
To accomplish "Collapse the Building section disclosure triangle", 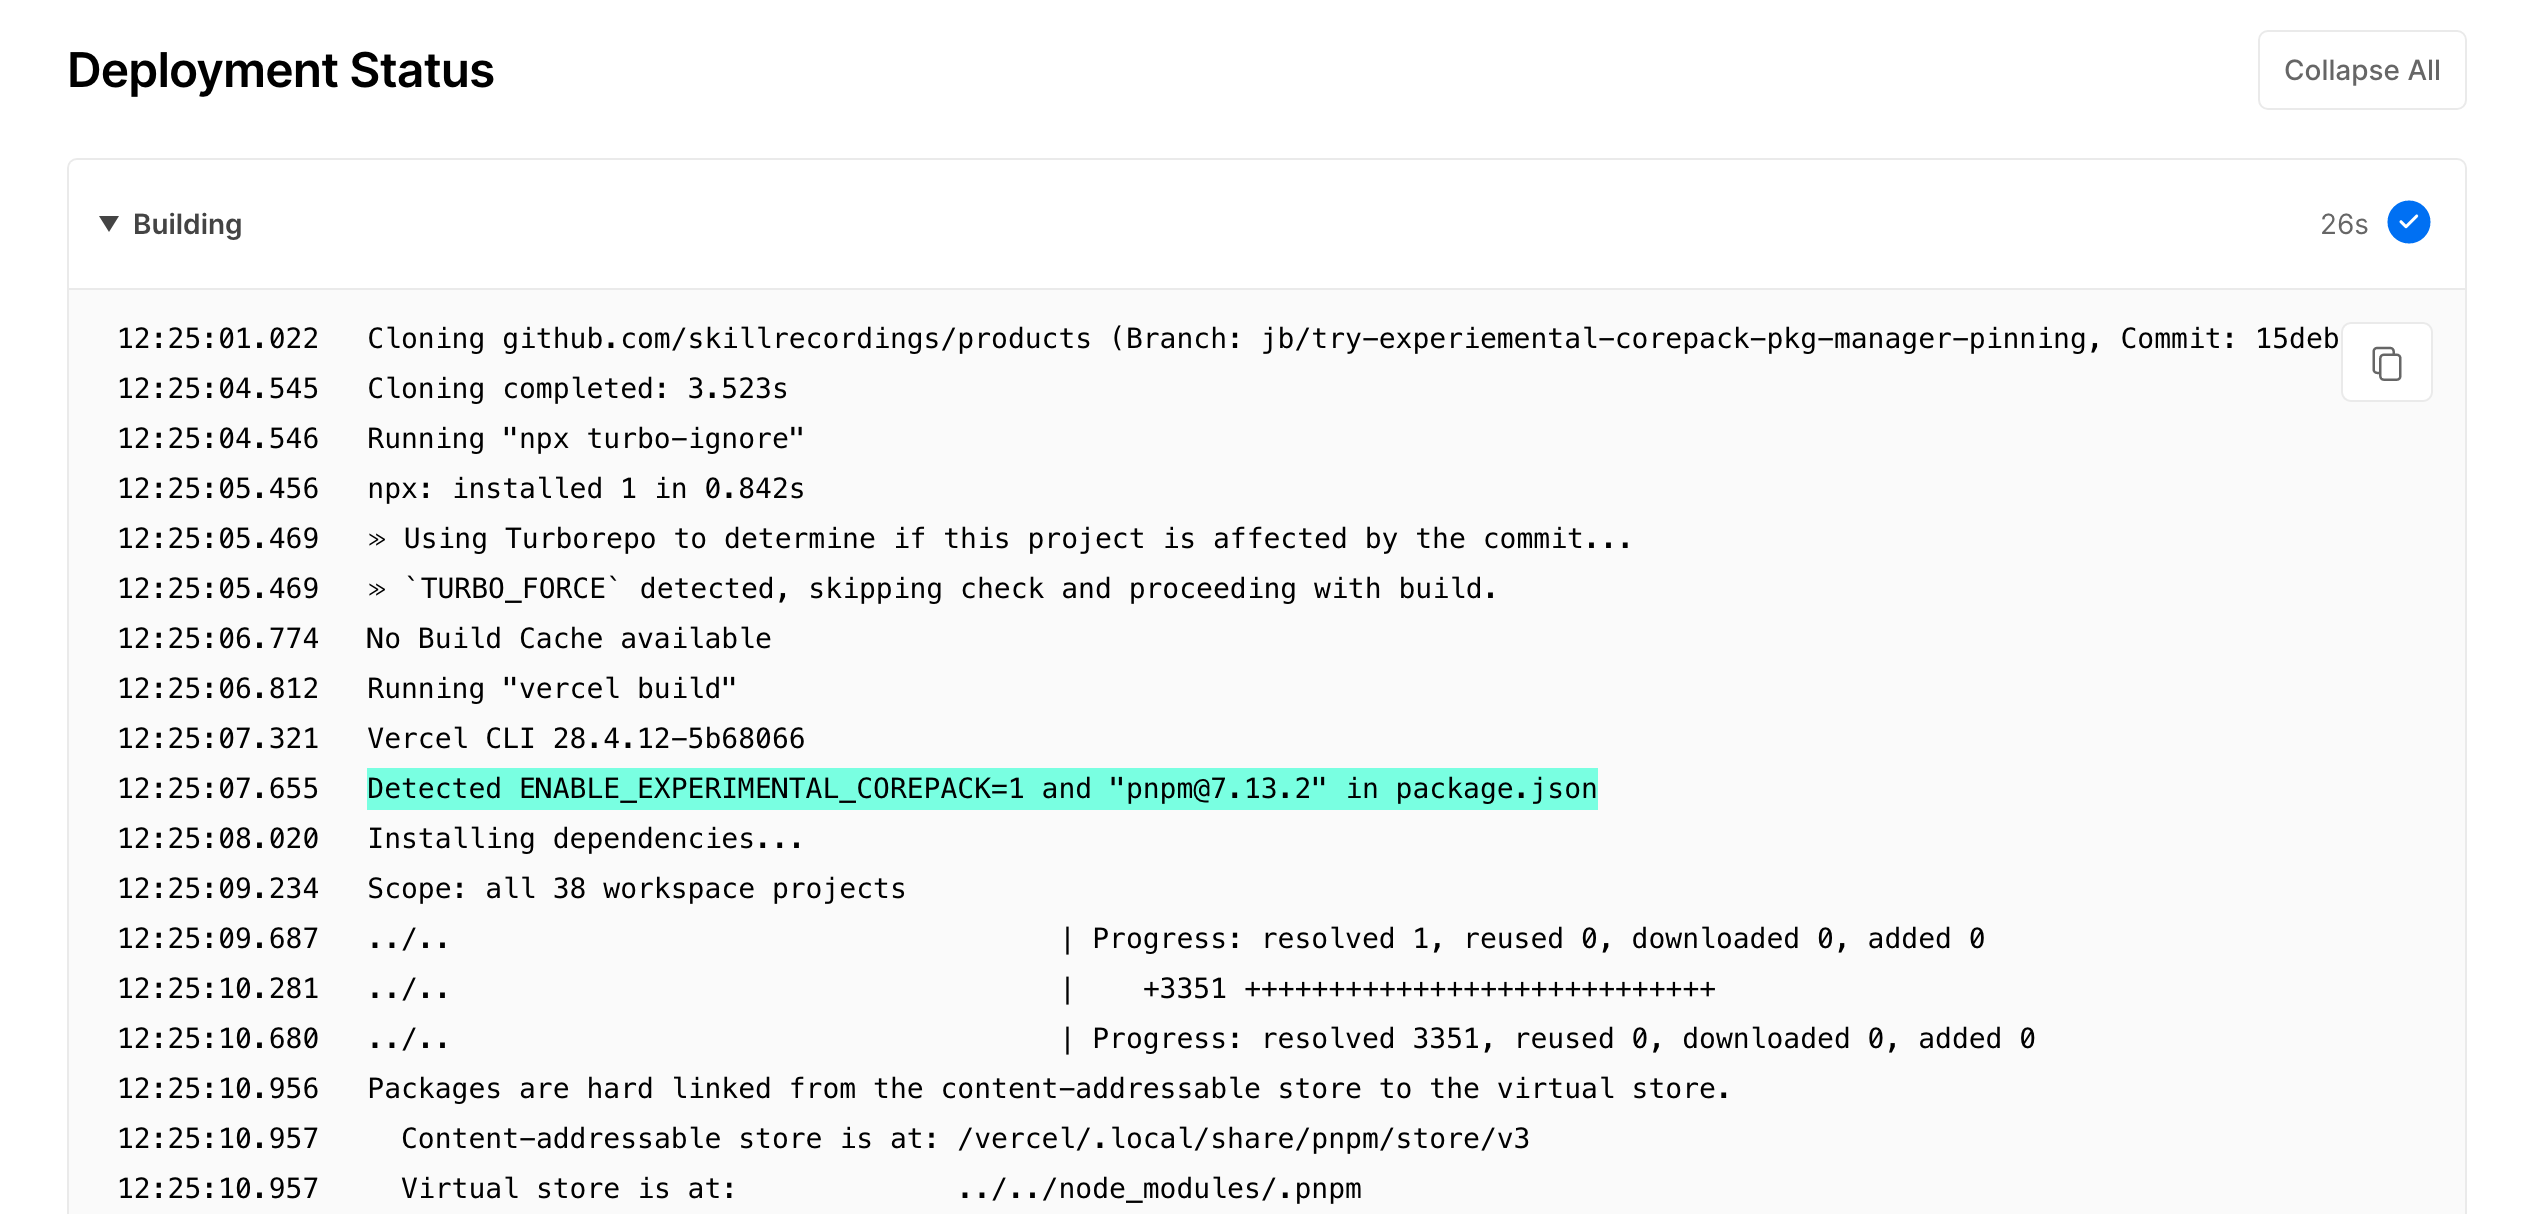I will point(110,224).
